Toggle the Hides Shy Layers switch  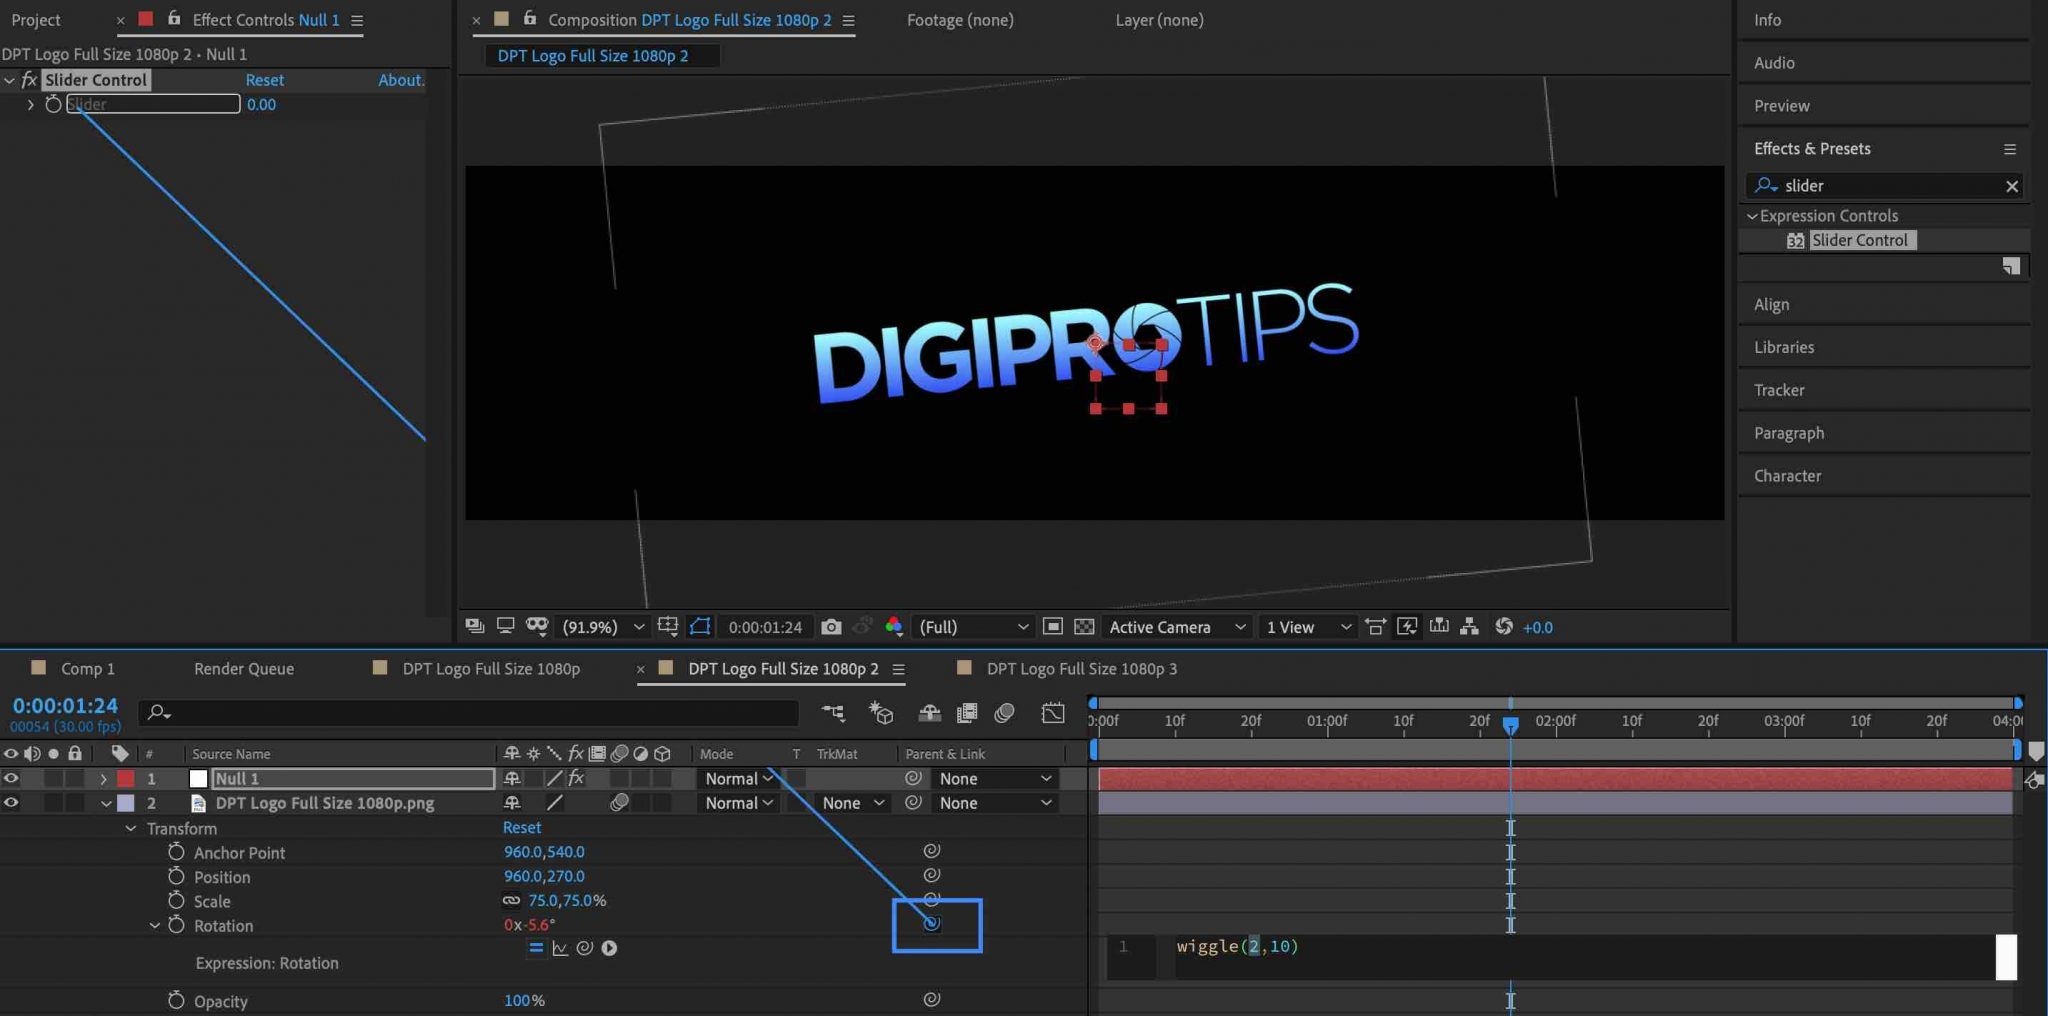[x=930, y=713]
